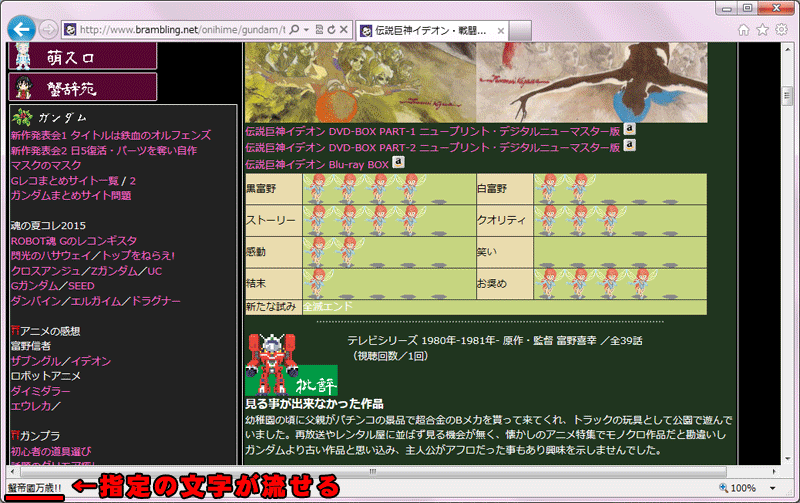Select the 伝説巨神イデオン browser tab

coord(431,31)
